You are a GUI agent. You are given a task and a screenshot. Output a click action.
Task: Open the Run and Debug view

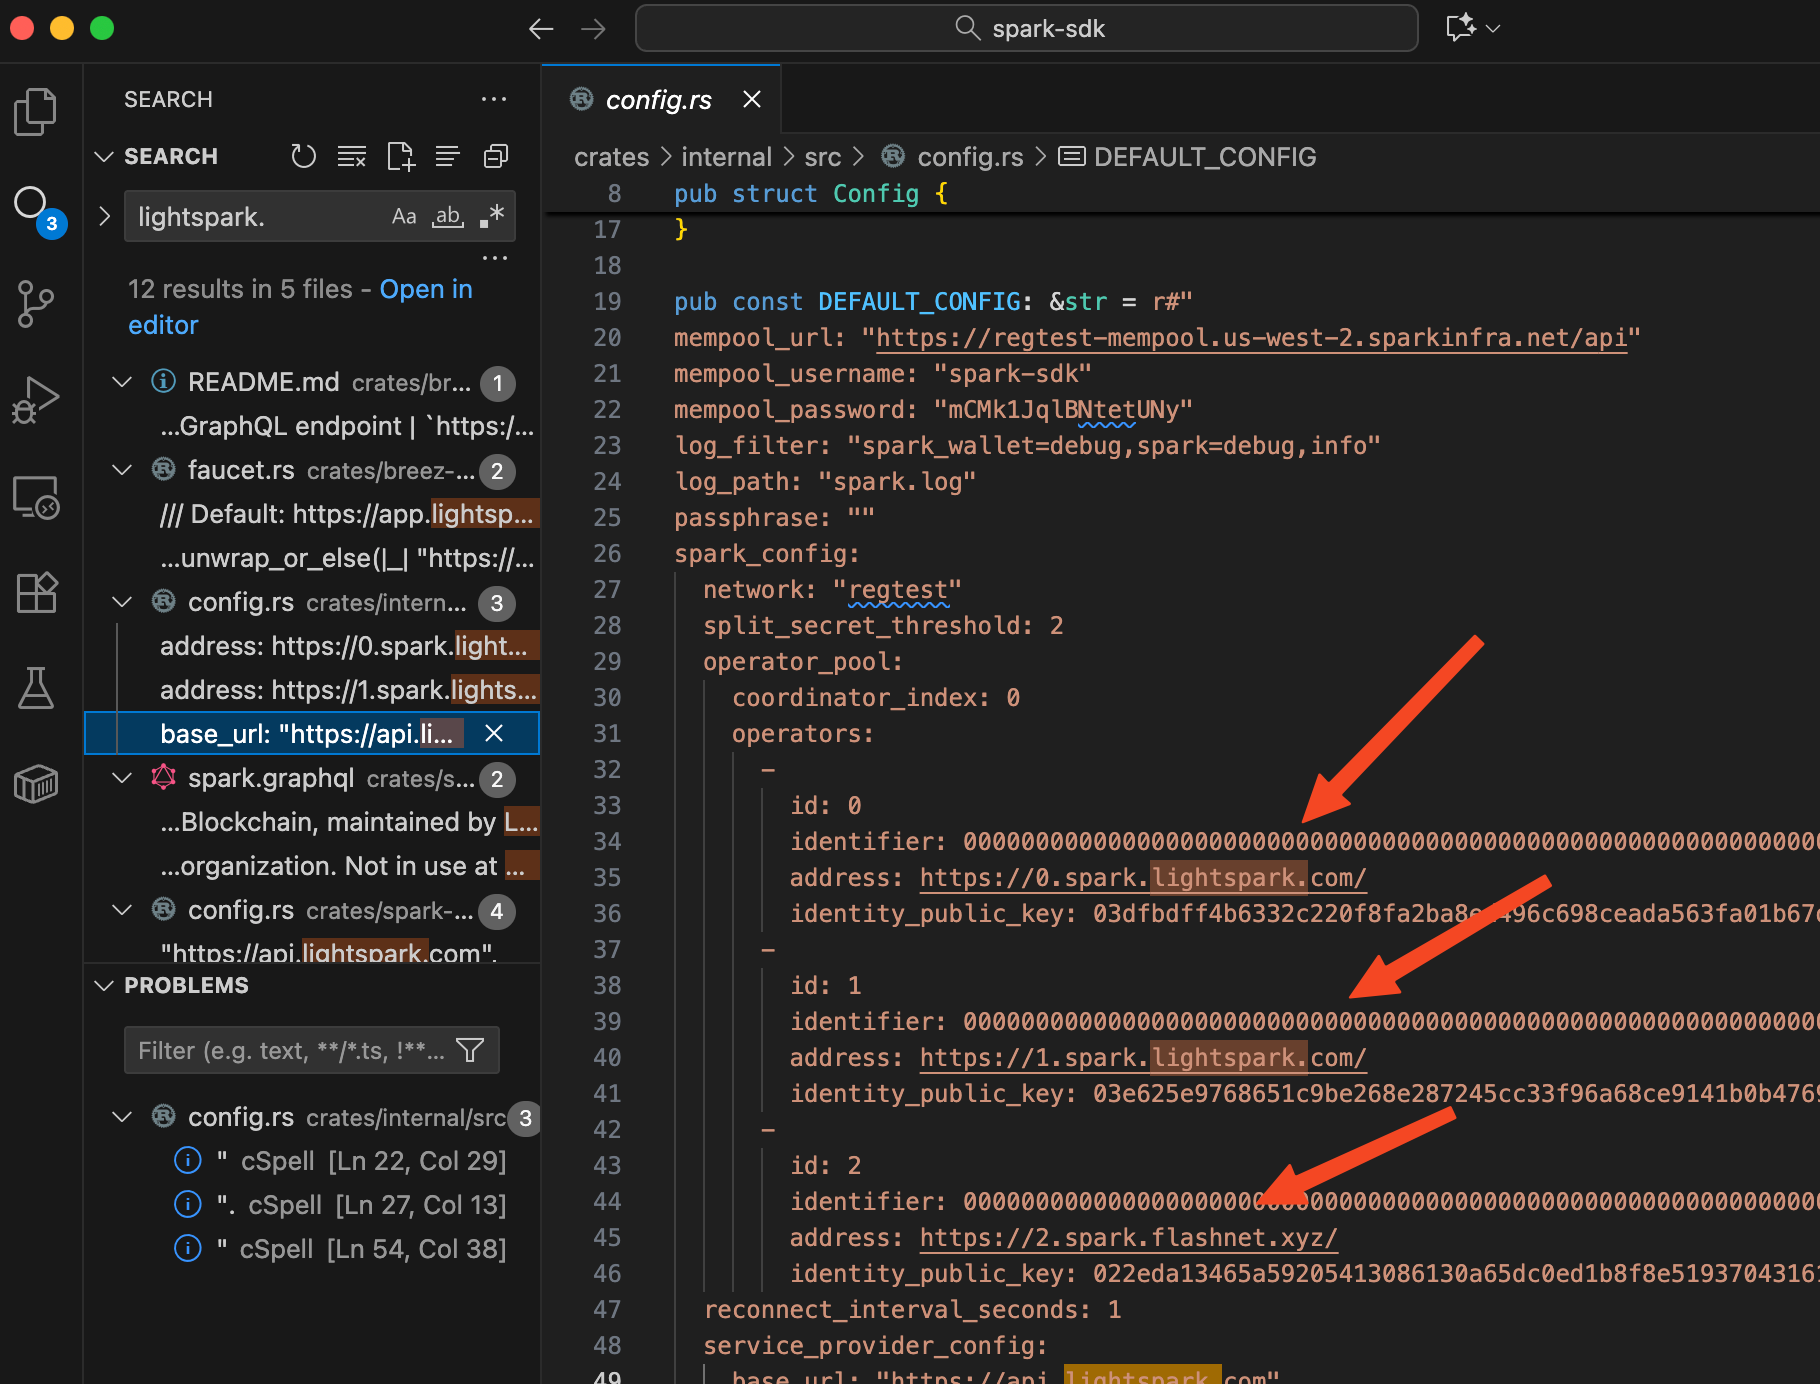pyautogui.click(x=36, y=400)
